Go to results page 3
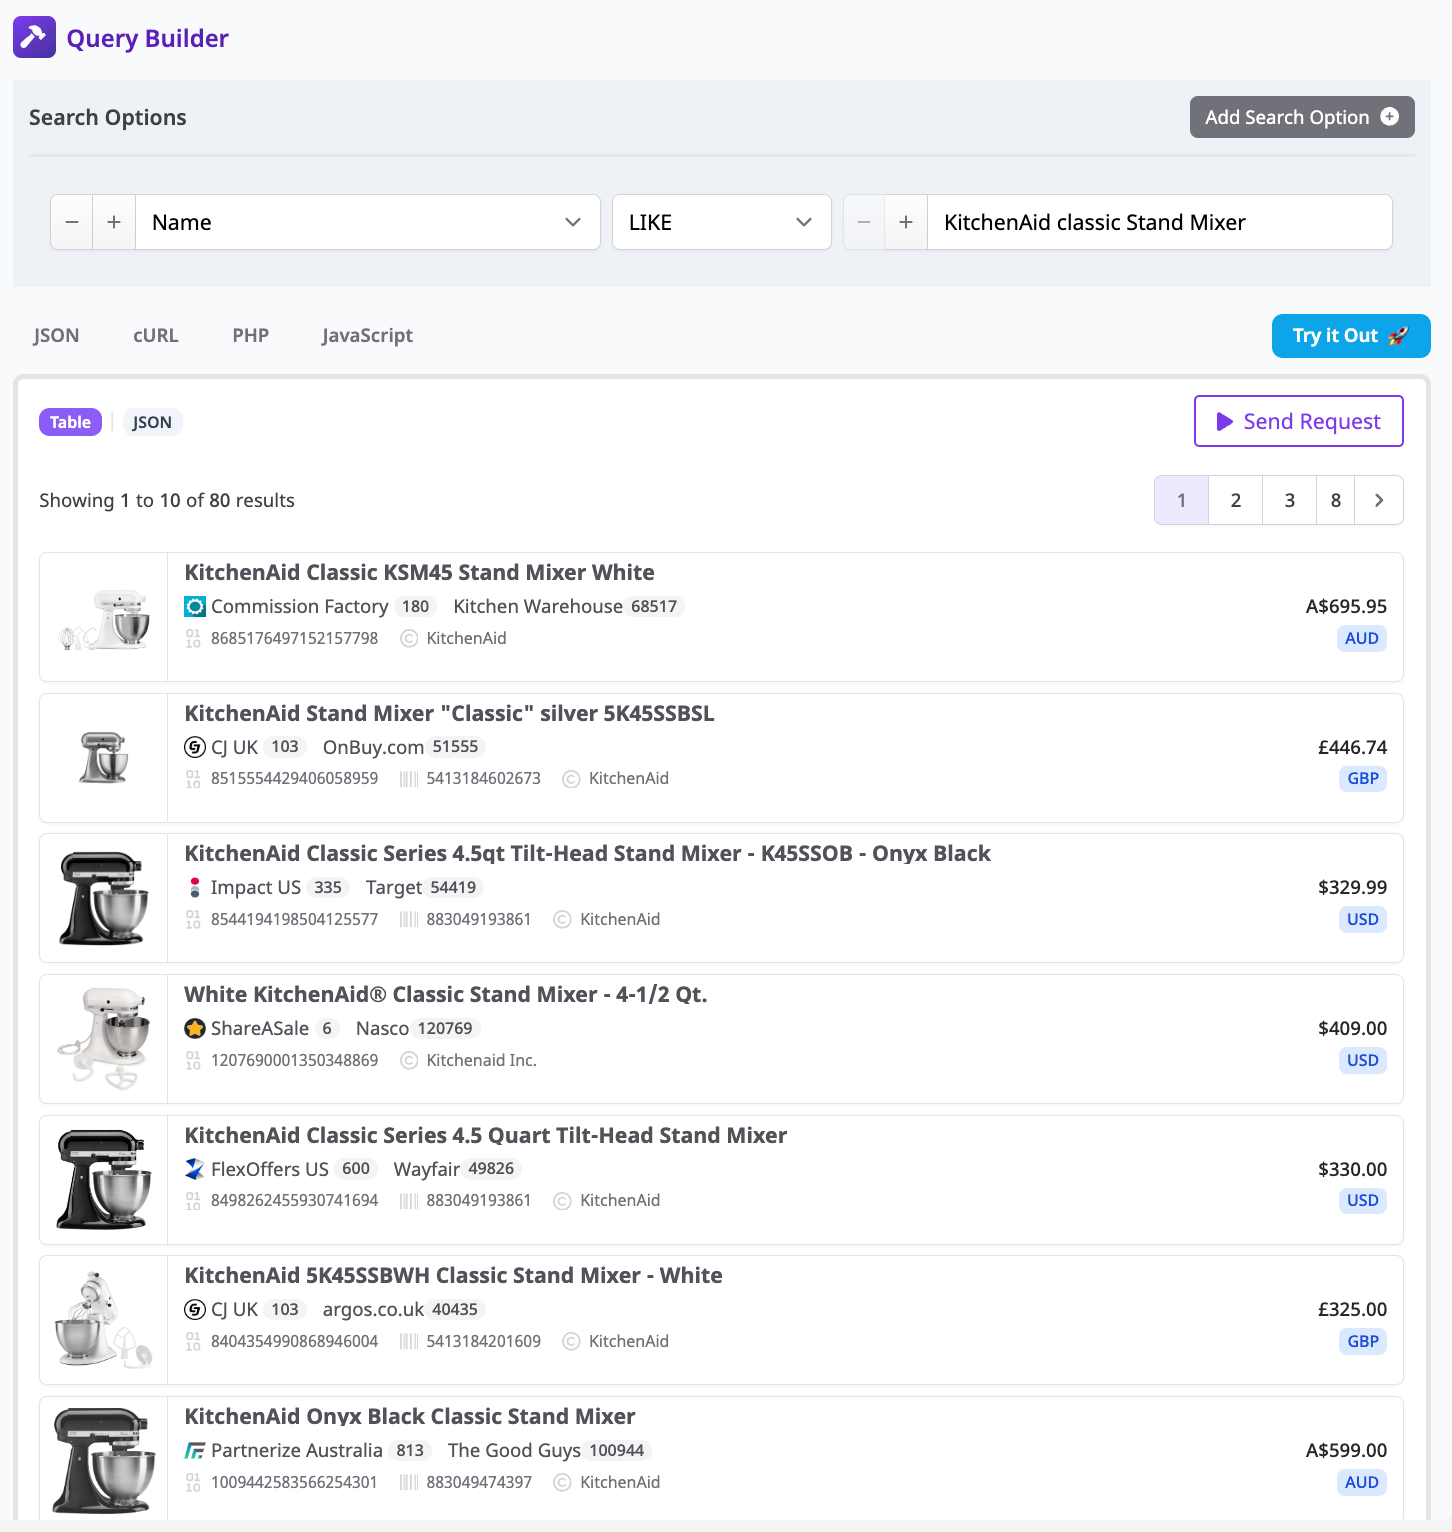The width and height of the screenshot is (1452, 1532). click(x=1290, y=500)
